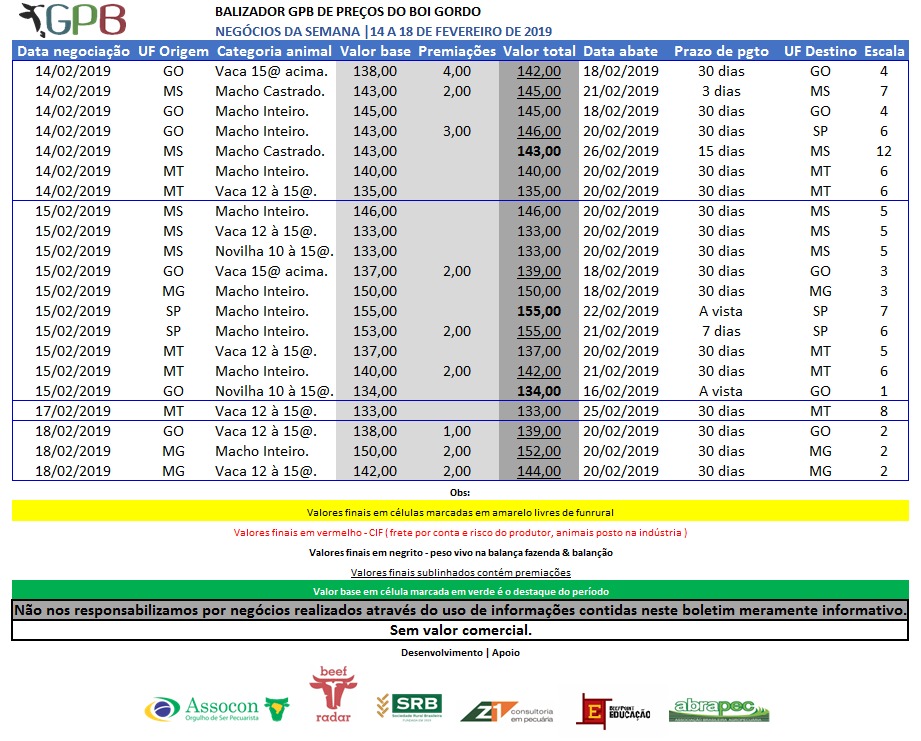This screenshot has height=741, width=921.
Task: Select the UF Destino 'SP' in the 14/02 GO row
Action: 820,131
